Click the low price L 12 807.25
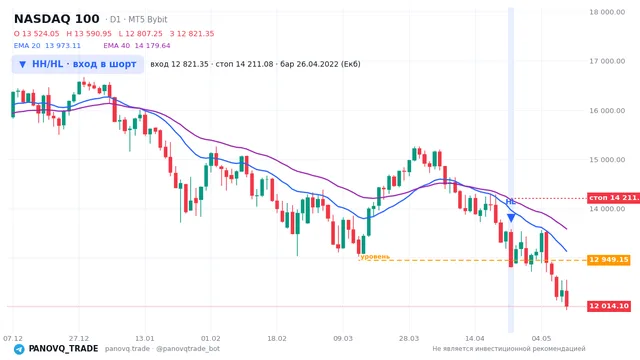This screenshot has height=360, width=640. click(x=140, y=33)
